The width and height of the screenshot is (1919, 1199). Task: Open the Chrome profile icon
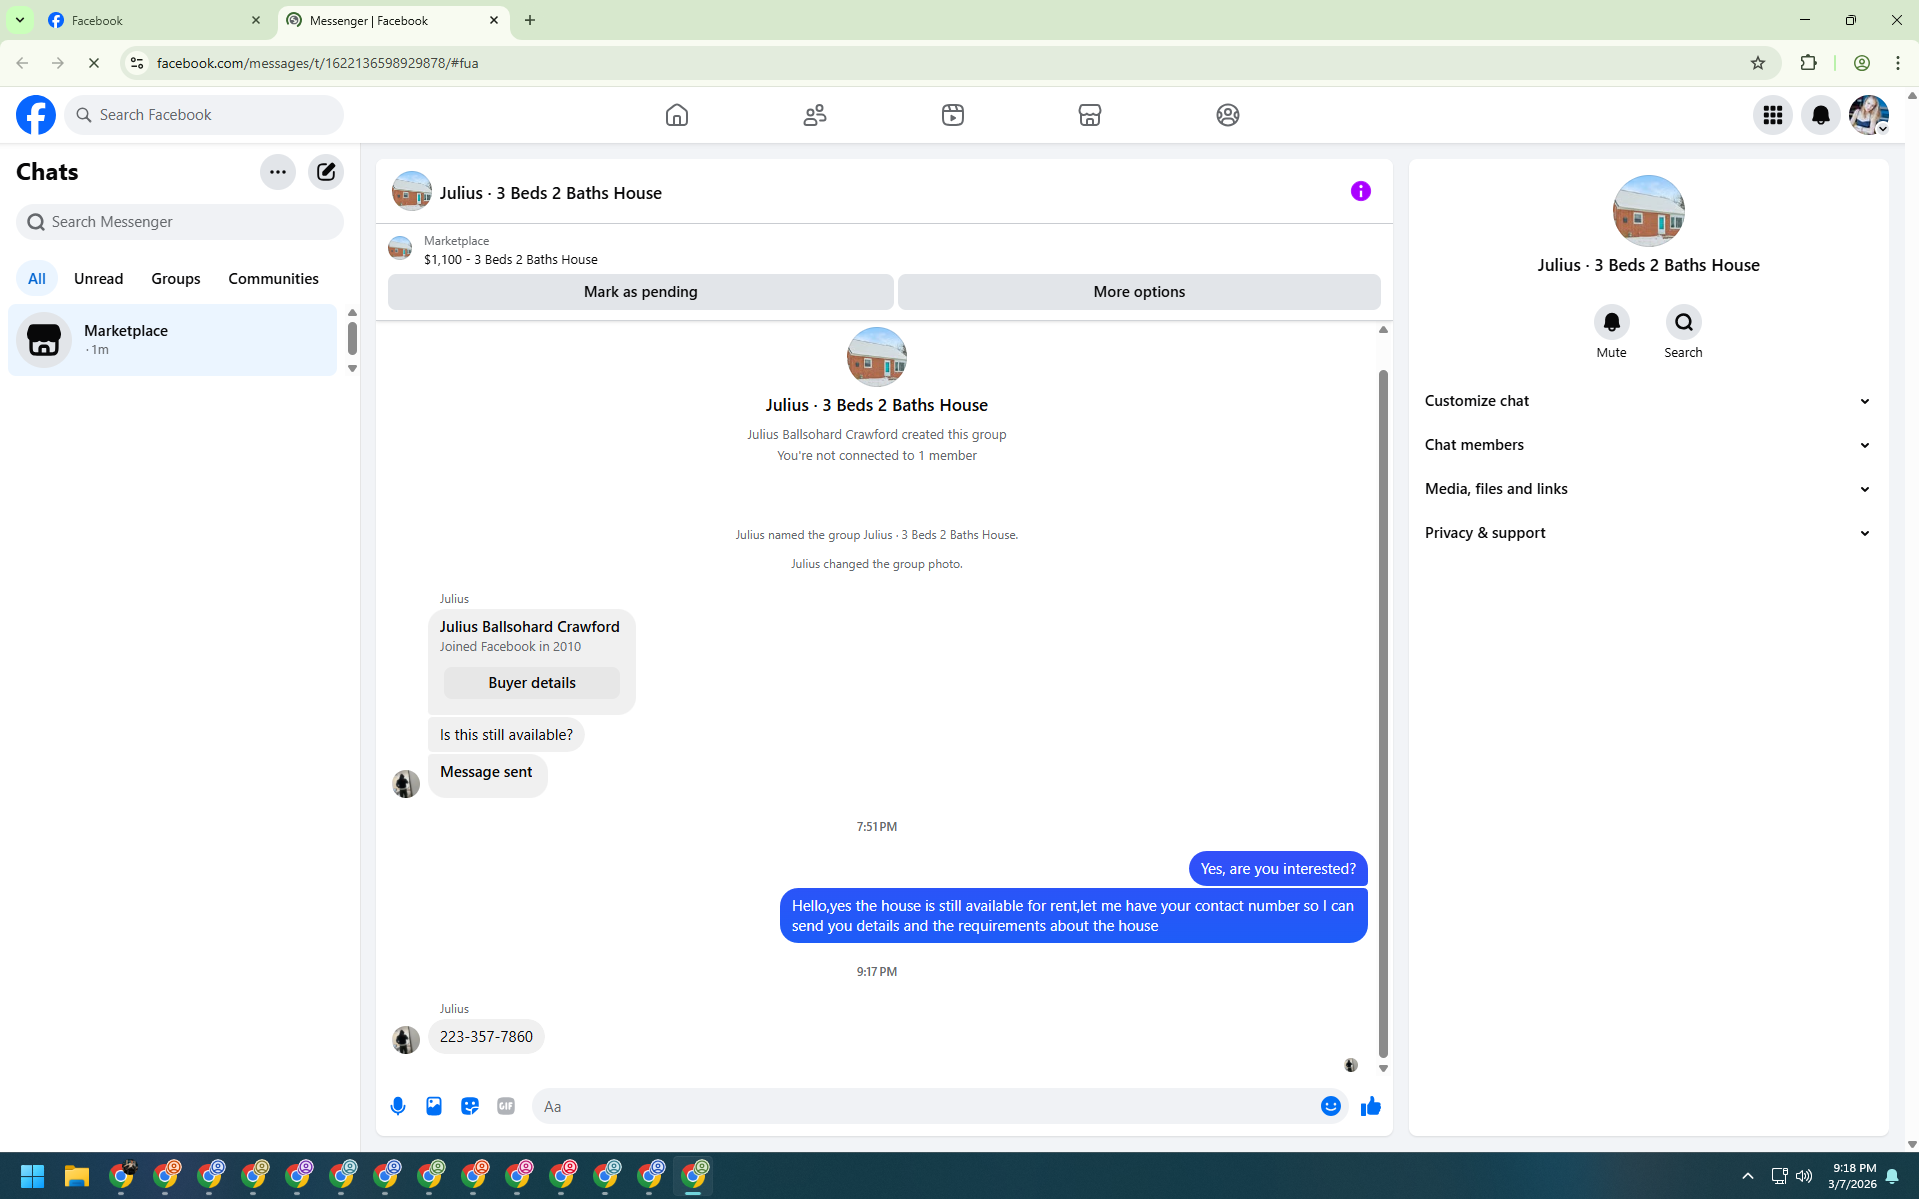[1862, 63]
